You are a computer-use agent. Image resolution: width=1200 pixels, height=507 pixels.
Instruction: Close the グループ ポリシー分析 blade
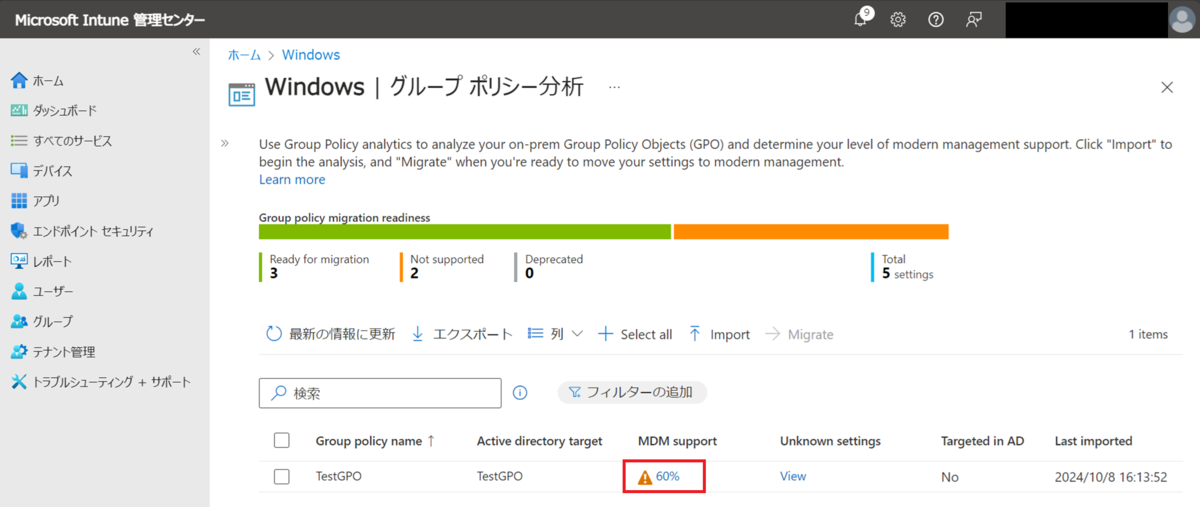coord(1167,87)
